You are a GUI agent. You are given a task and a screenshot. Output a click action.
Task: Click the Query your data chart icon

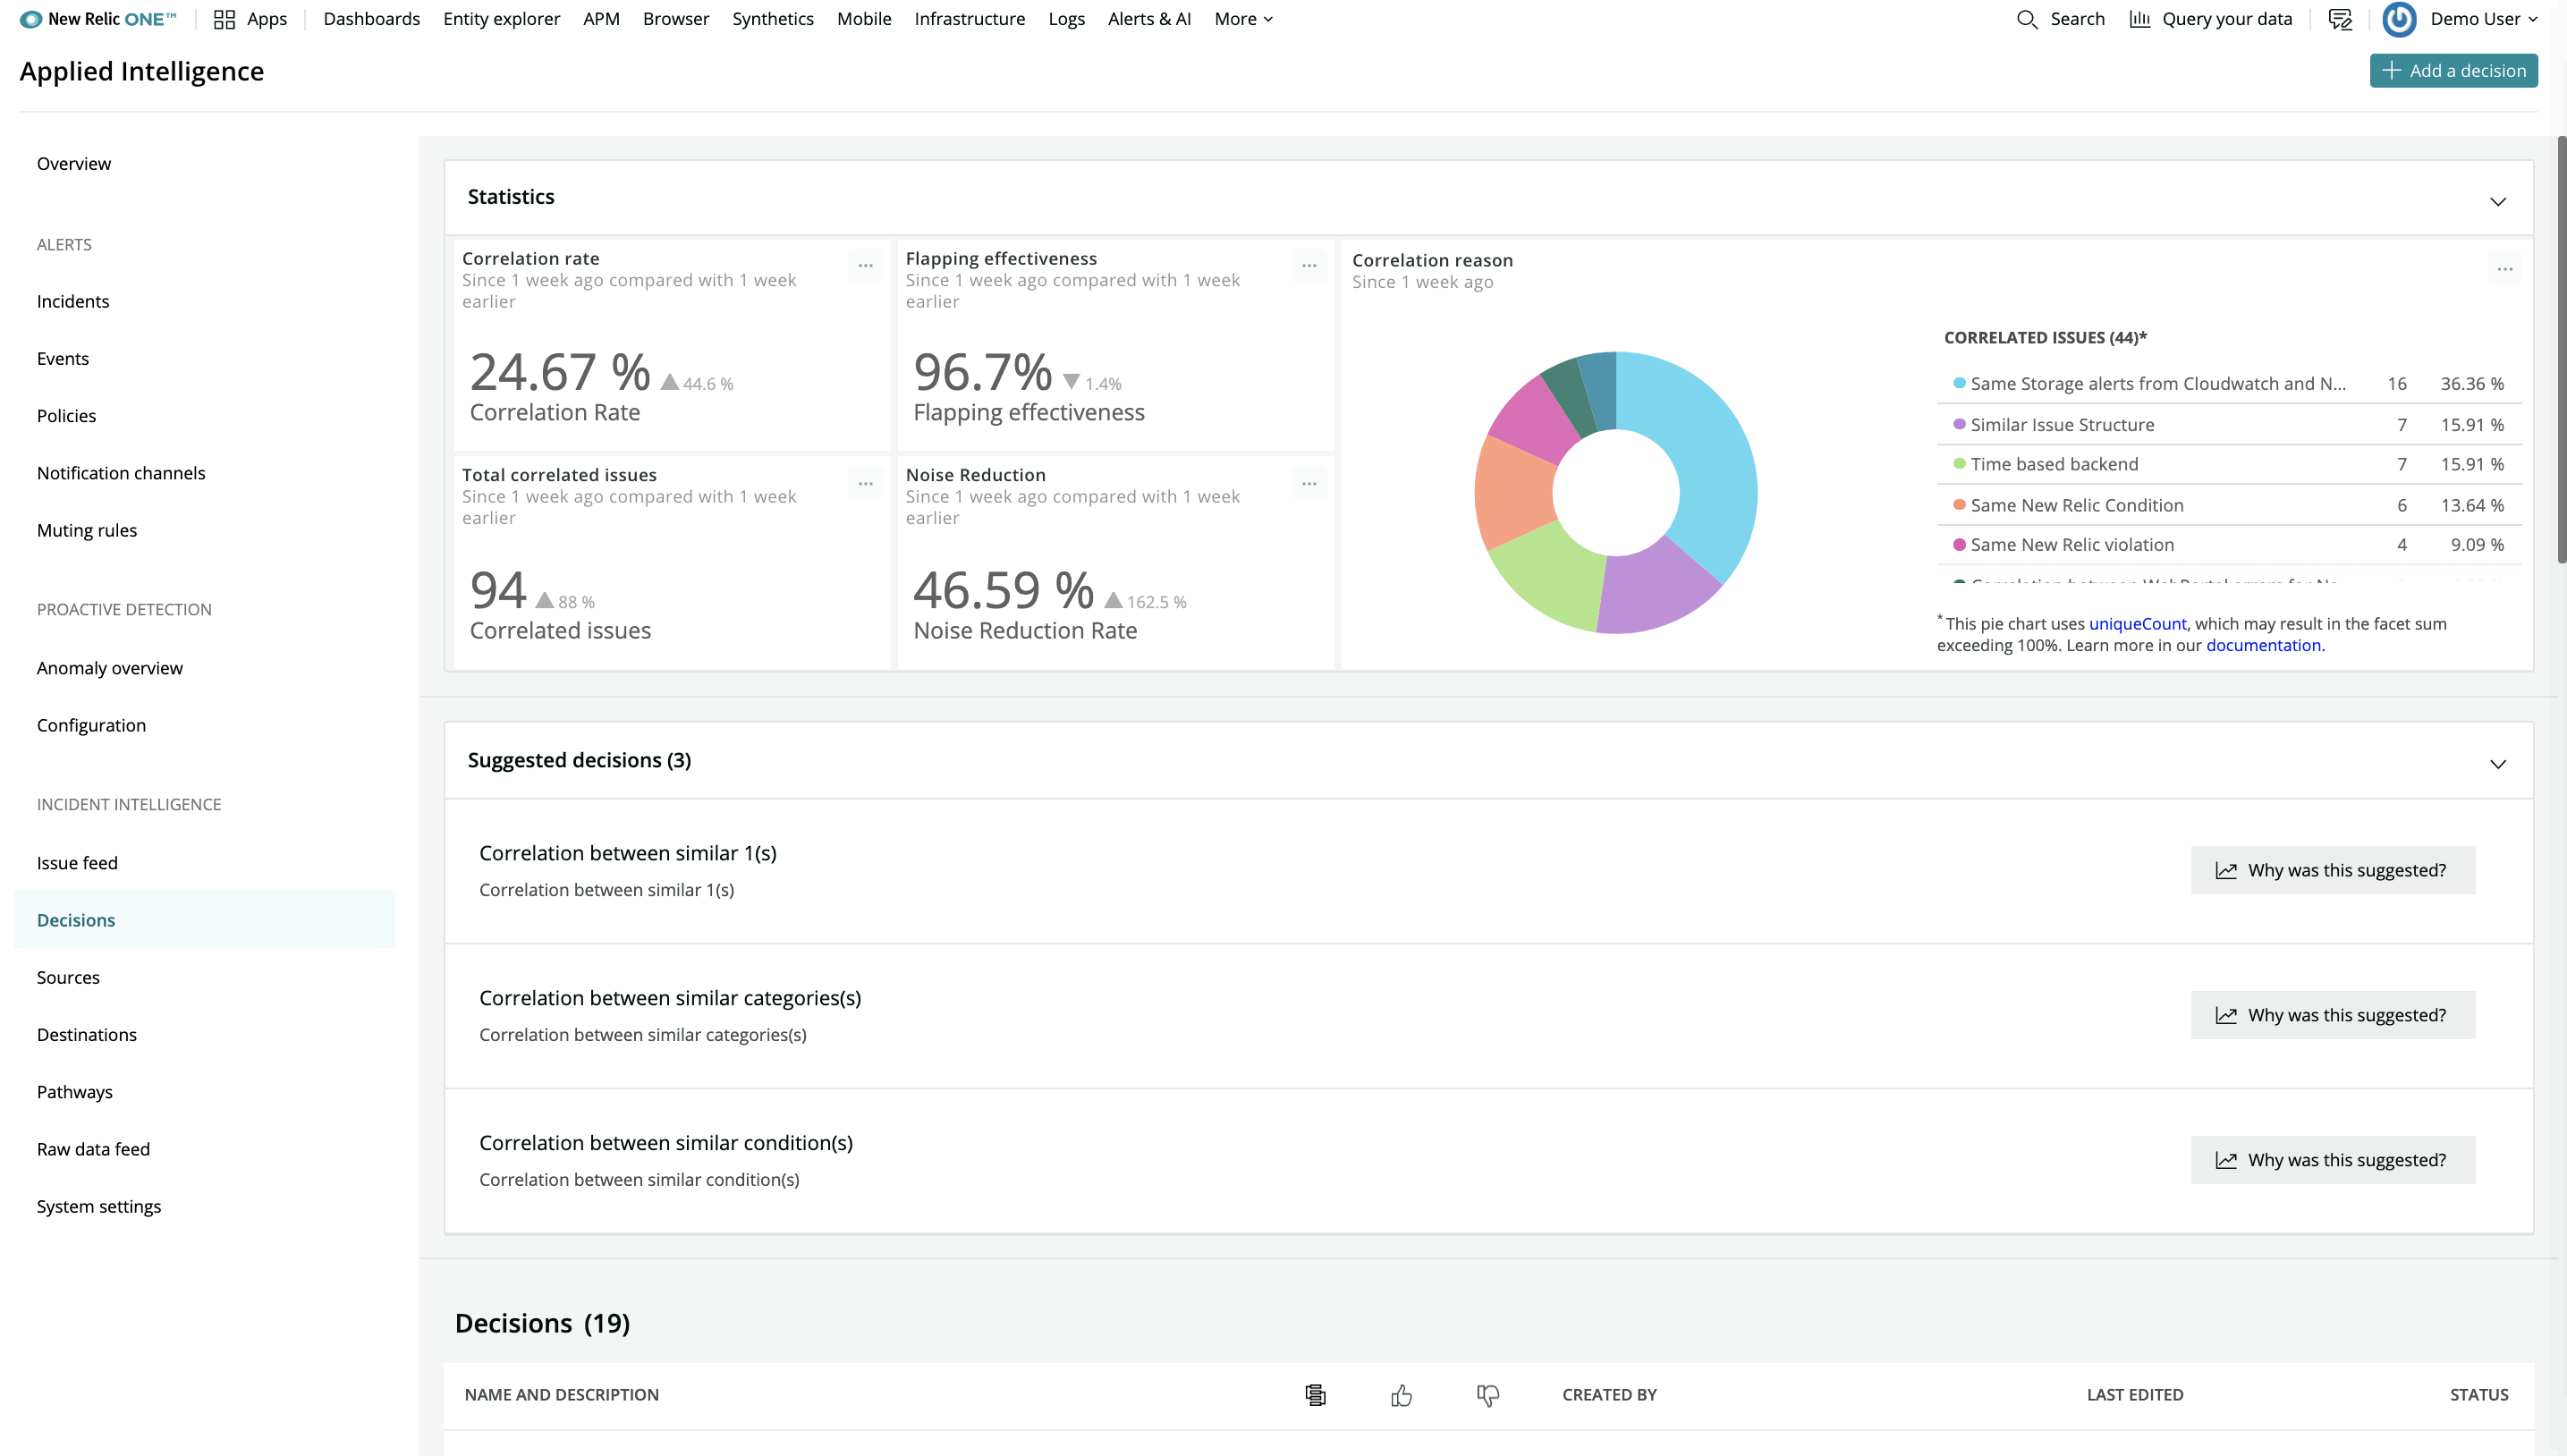2139,19
